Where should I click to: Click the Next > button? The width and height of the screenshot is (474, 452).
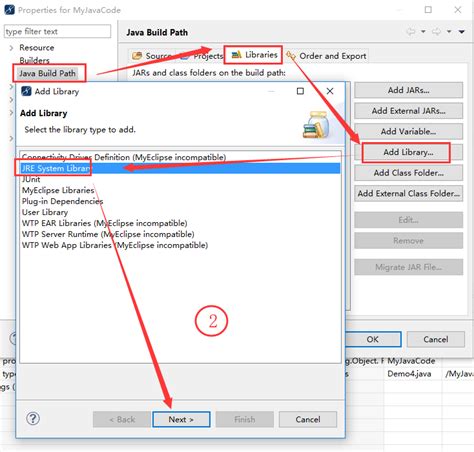pos(181,419)
